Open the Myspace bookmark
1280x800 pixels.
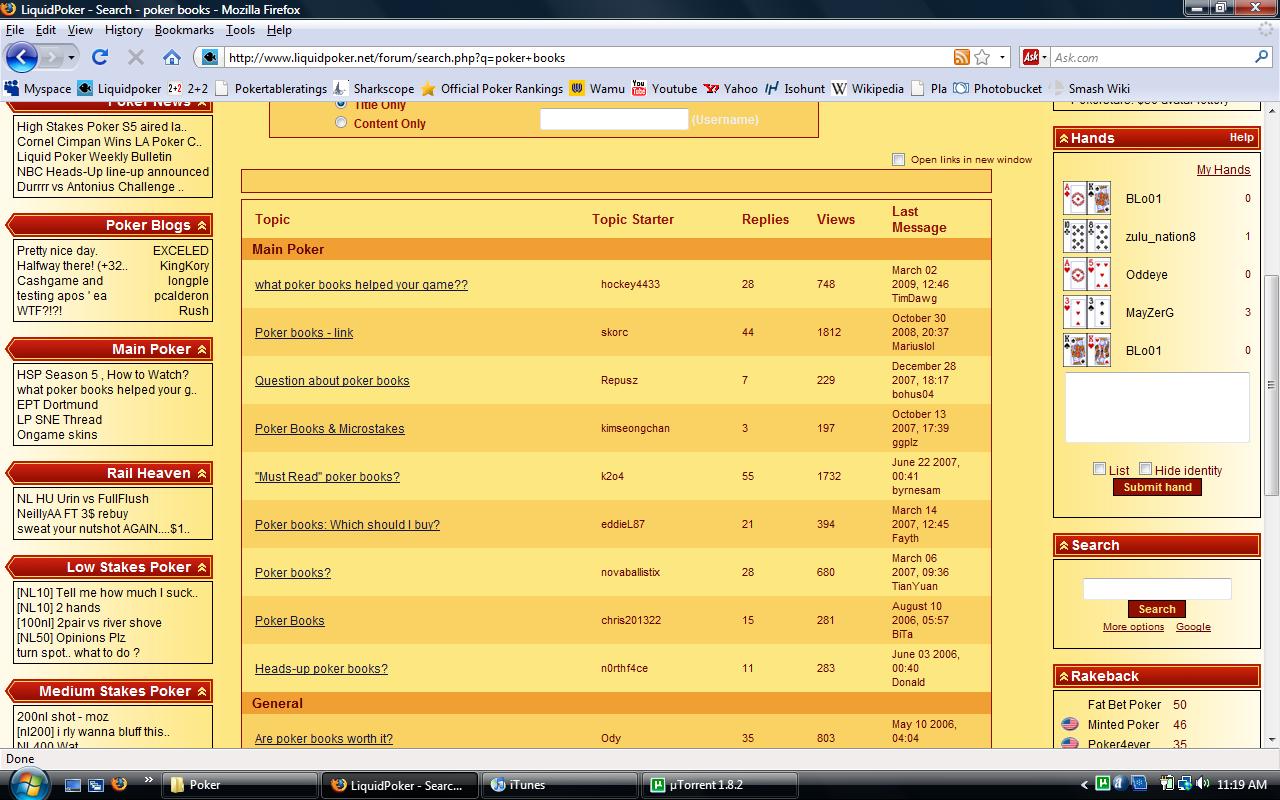point(39,88)
